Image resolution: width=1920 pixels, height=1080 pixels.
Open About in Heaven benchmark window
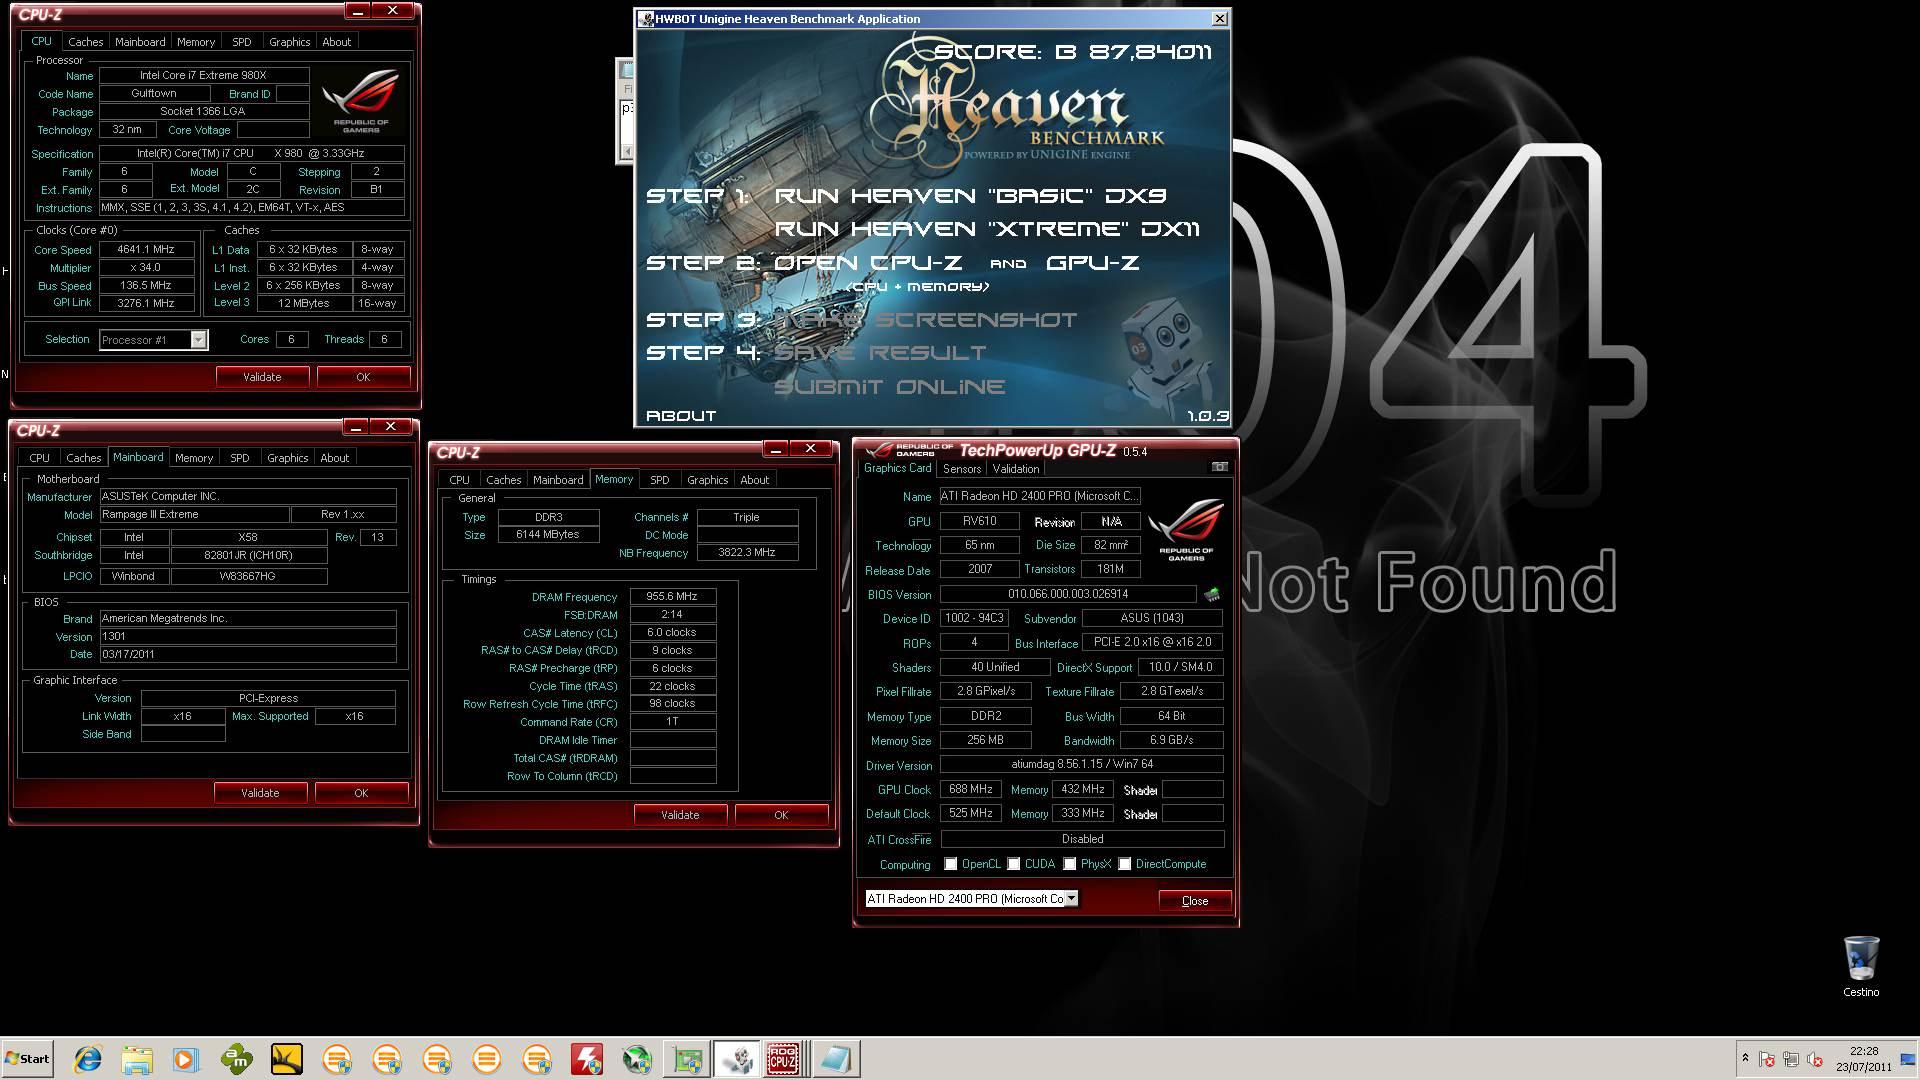(681, 416)
